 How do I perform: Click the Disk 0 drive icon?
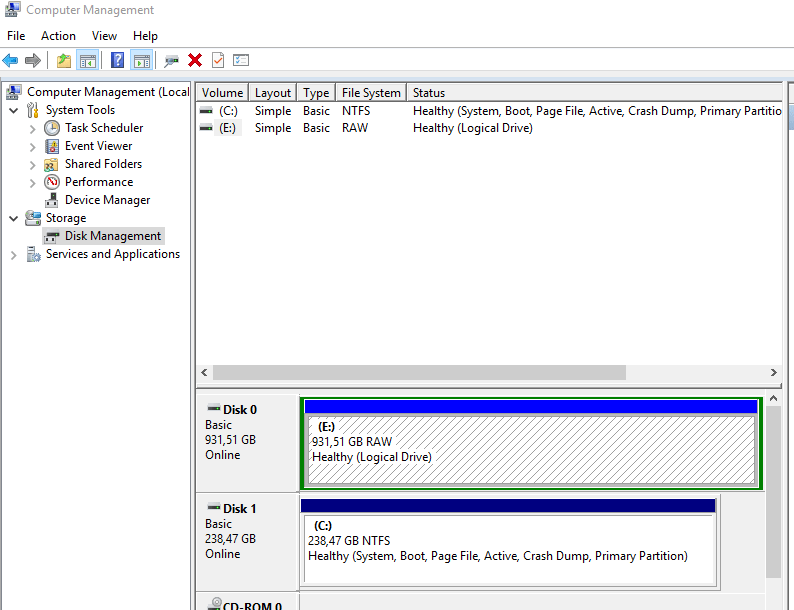[214, 408]
